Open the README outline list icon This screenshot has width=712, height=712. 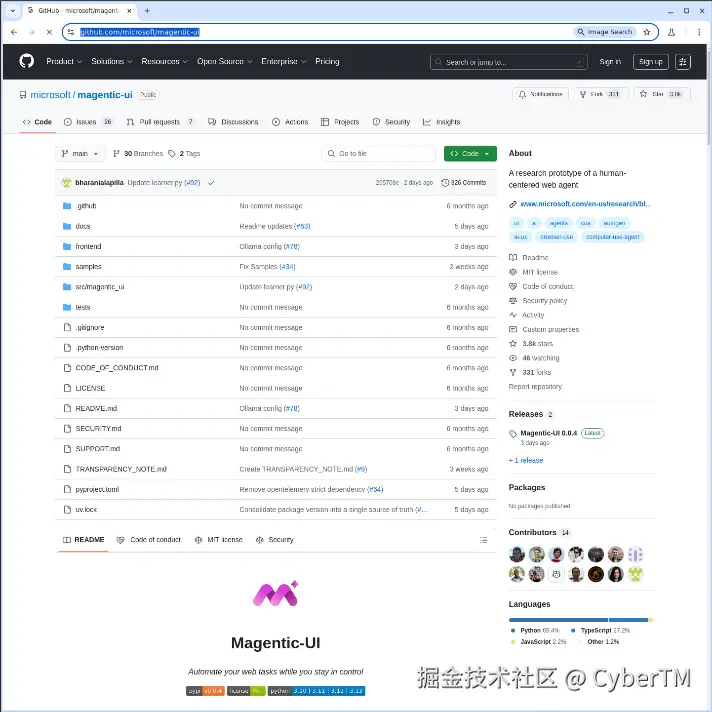[484, 540]
